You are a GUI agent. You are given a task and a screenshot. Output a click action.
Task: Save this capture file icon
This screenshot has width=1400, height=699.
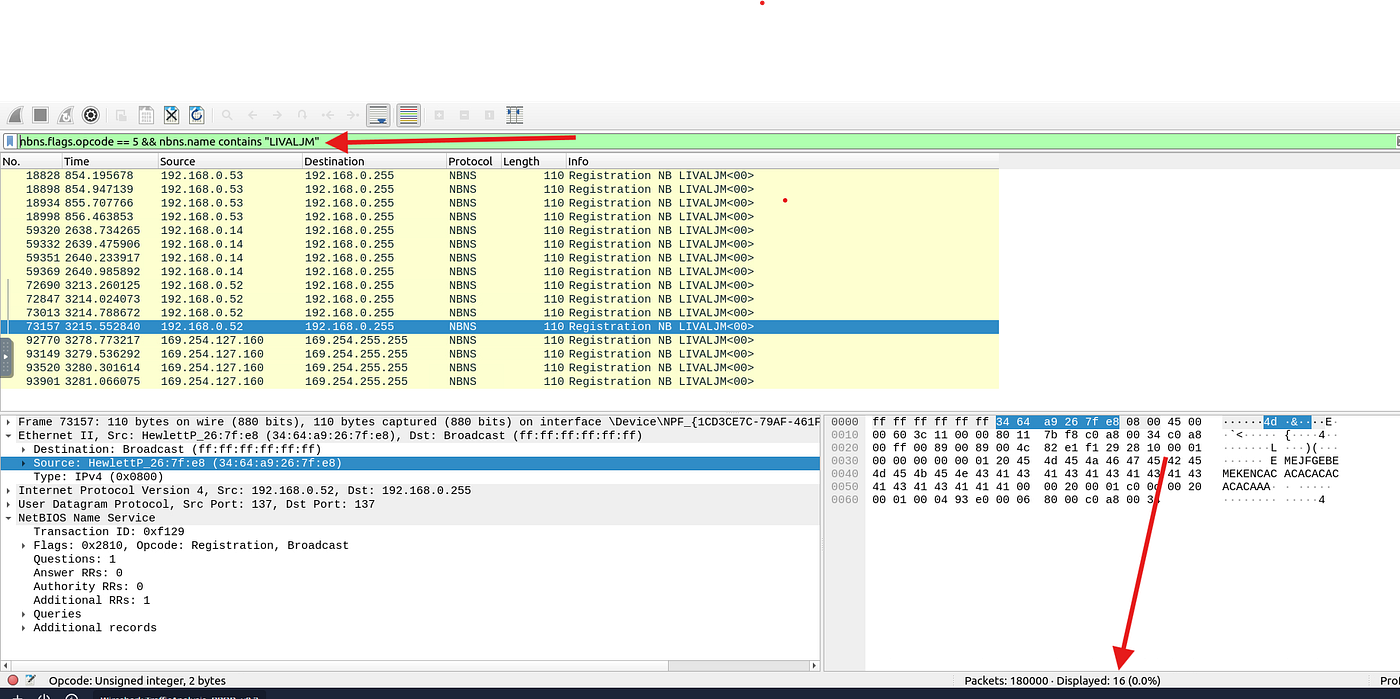tap(146, 115)
